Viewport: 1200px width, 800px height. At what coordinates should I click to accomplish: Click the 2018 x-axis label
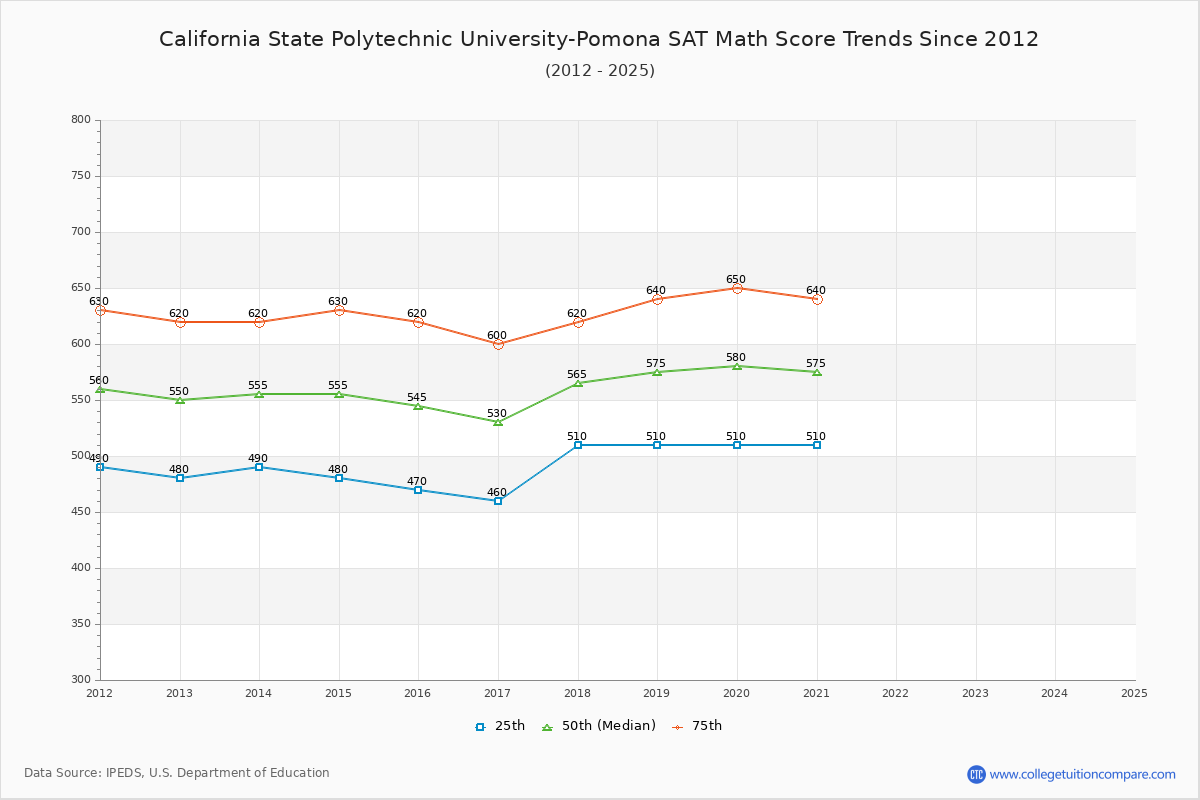coord(577,693)
